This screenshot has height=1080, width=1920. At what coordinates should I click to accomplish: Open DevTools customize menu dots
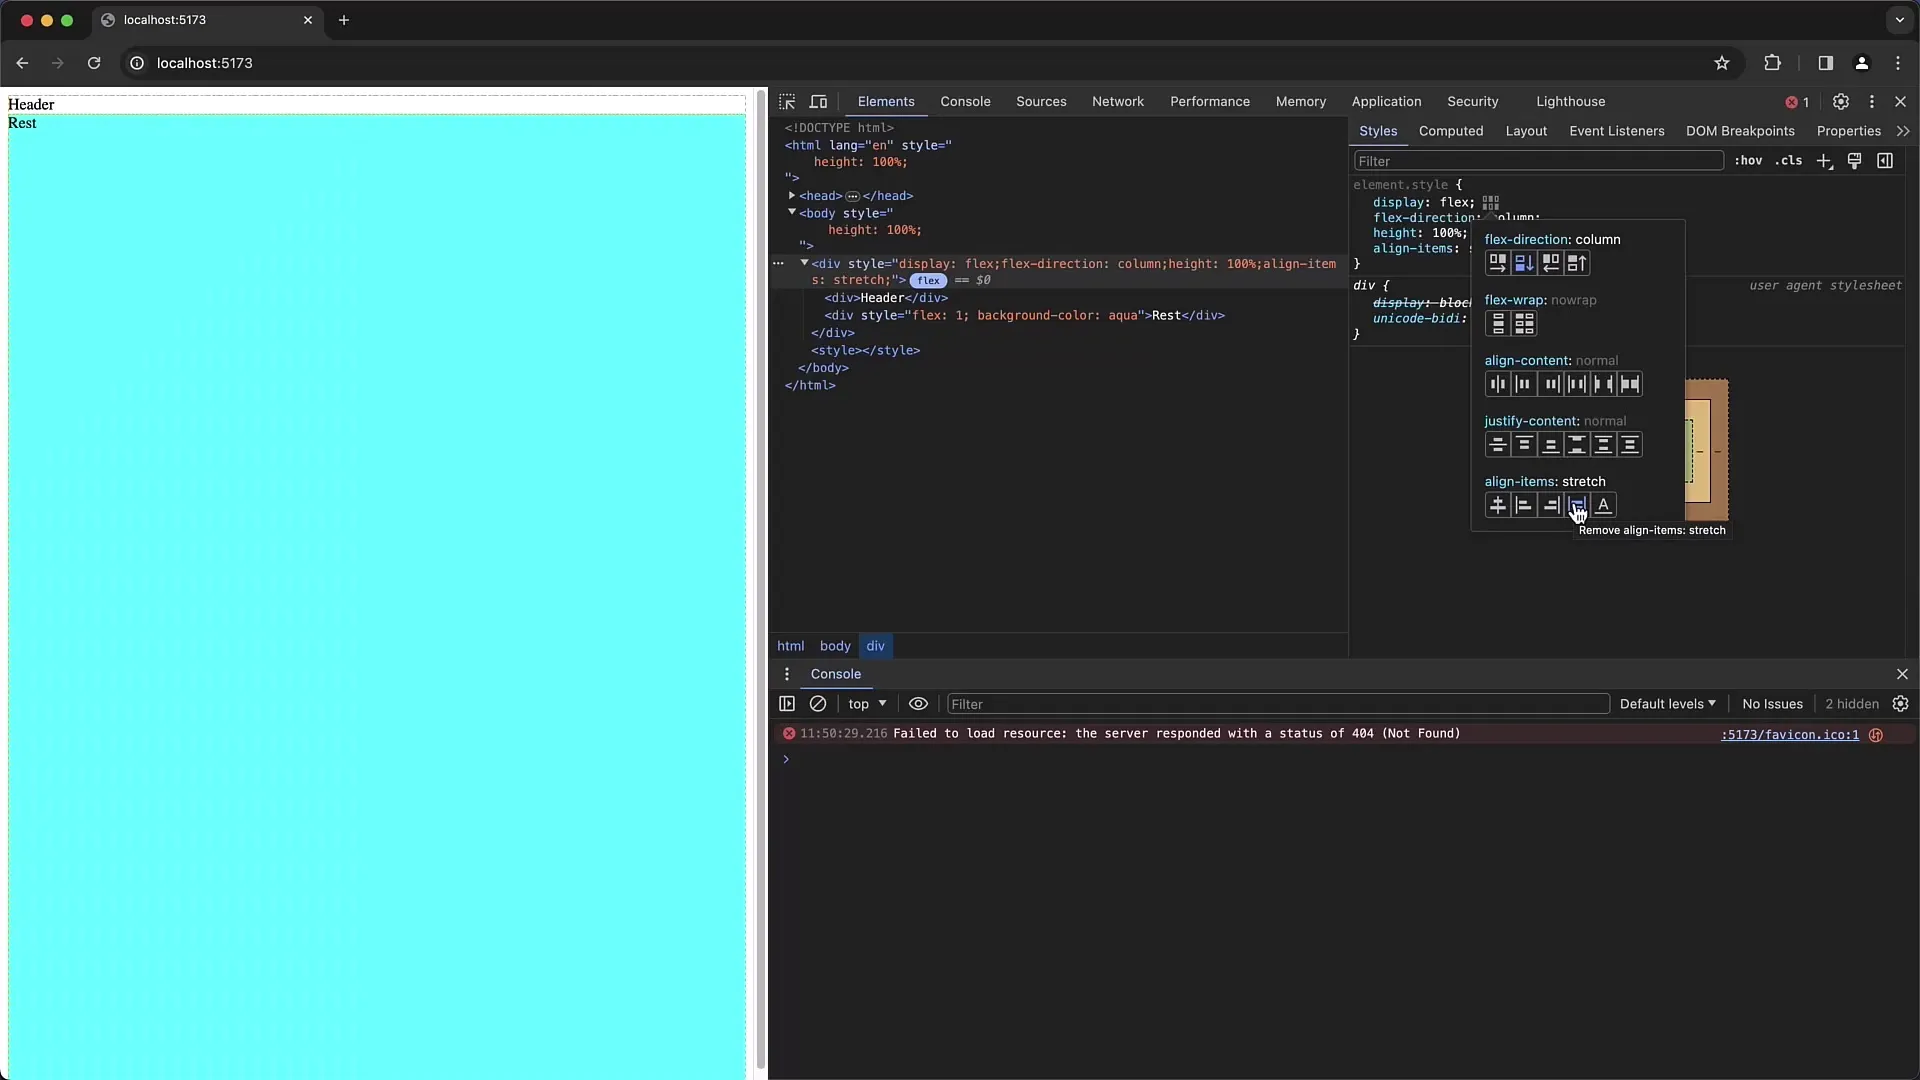pos(1872,102)
